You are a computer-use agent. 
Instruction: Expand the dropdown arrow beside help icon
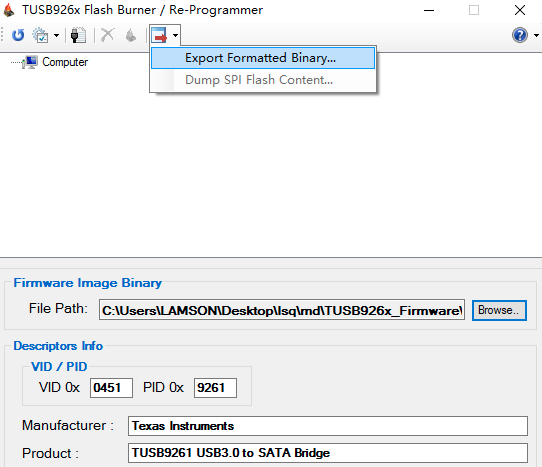536,35
